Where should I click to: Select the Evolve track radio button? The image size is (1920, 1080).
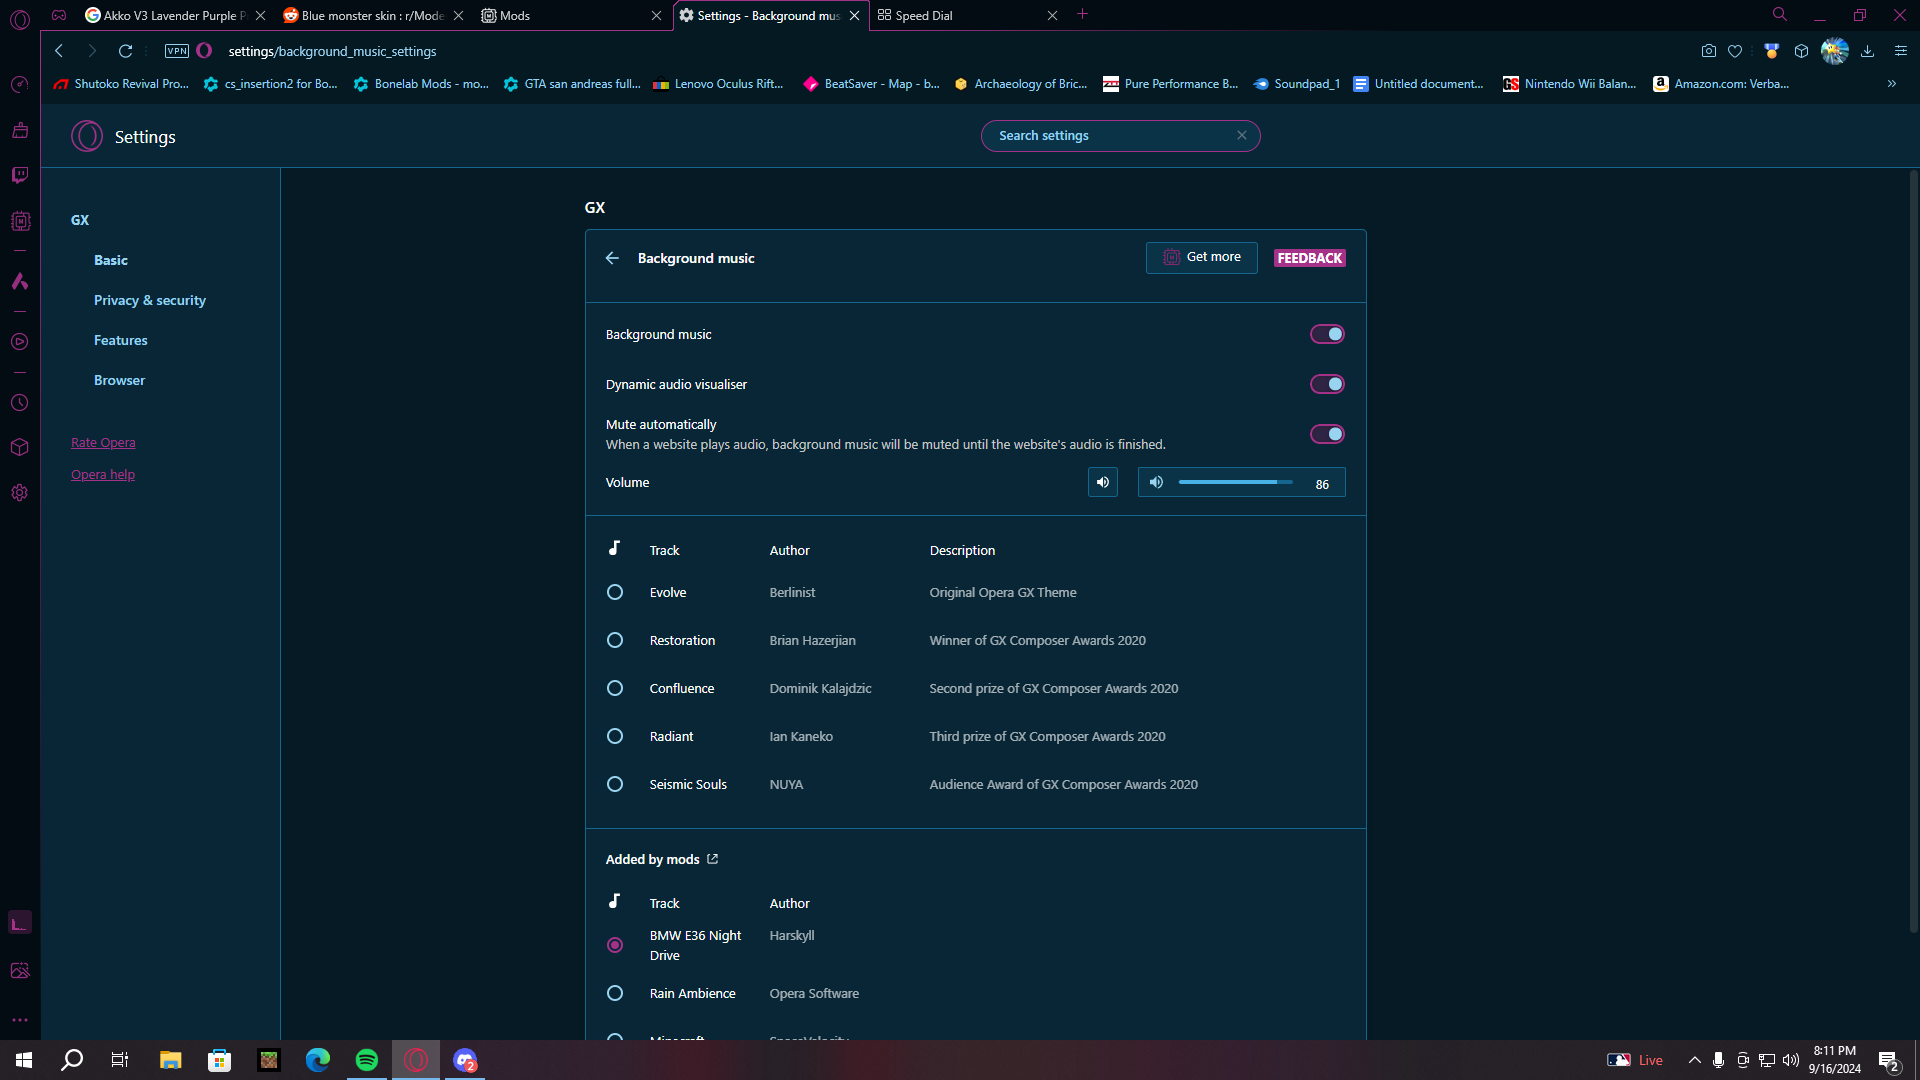[x=615, y=592]
